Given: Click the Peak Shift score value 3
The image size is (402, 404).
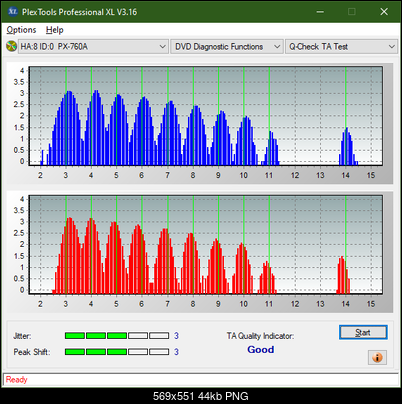Looking at the screenshot, I should click(176, 352).
